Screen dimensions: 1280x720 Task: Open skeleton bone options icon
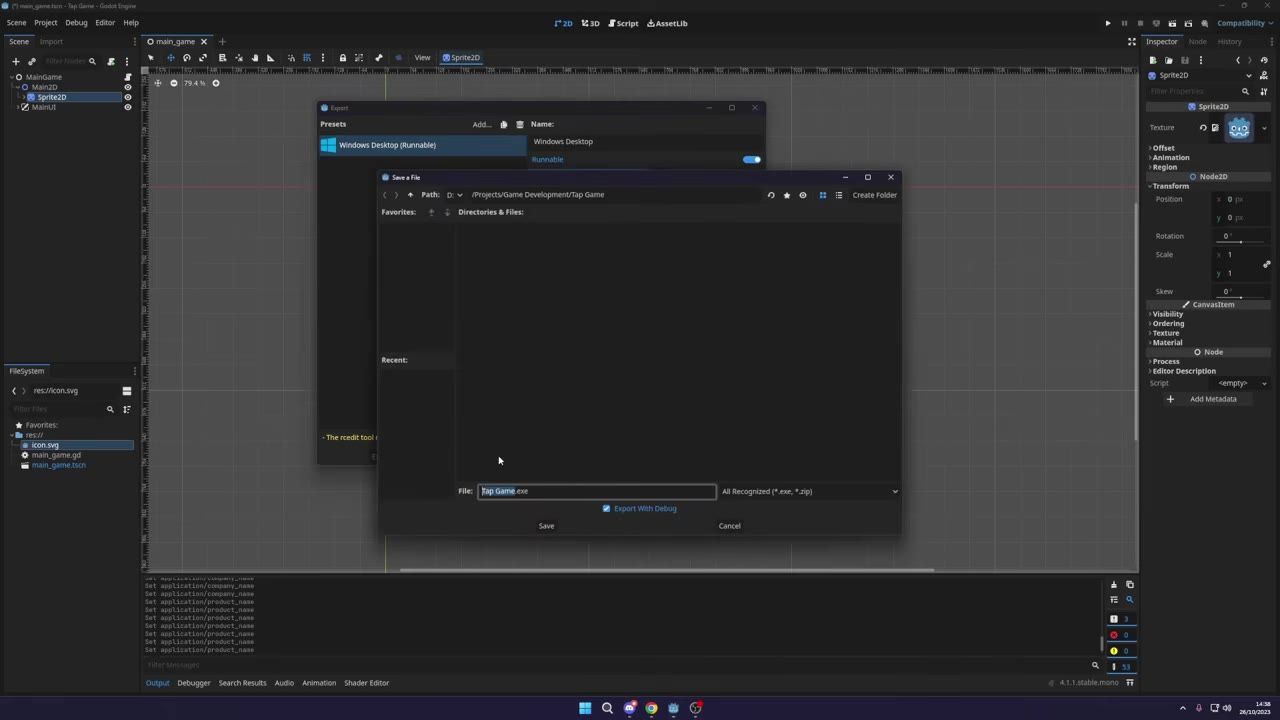(378, 57)
